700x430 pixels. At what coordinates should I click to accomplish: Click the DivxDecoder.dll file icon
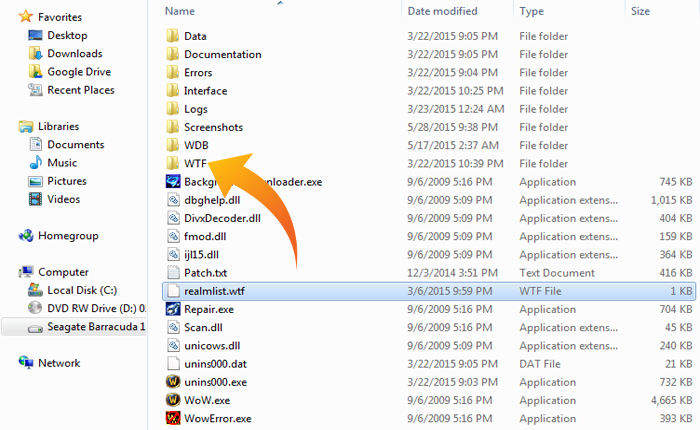173,218
